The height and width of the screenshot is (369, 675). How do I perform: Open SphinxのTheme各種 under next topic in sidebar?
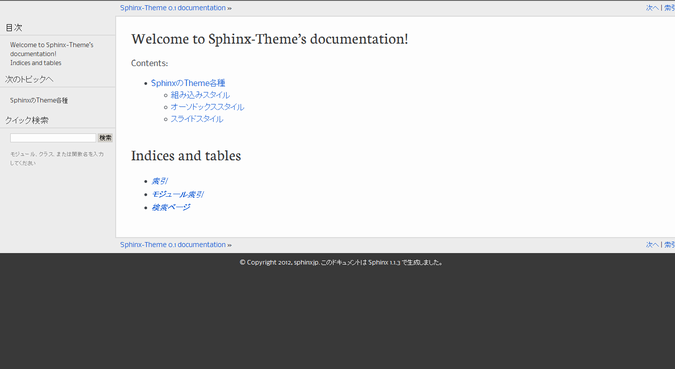pos(39,100)
